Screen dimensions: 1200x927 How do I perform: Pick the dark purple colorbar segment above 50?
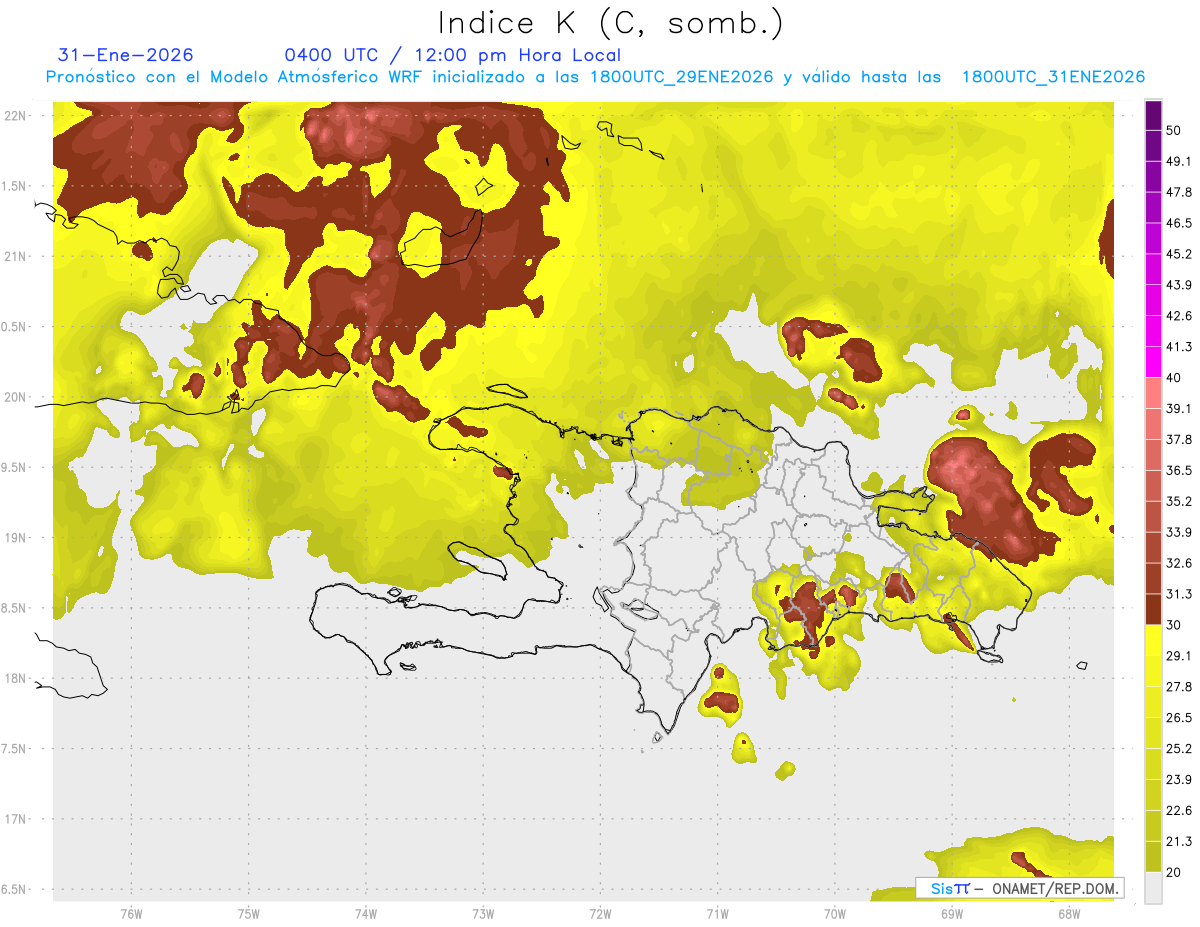pyautogui.click(x=1153, y=115)
